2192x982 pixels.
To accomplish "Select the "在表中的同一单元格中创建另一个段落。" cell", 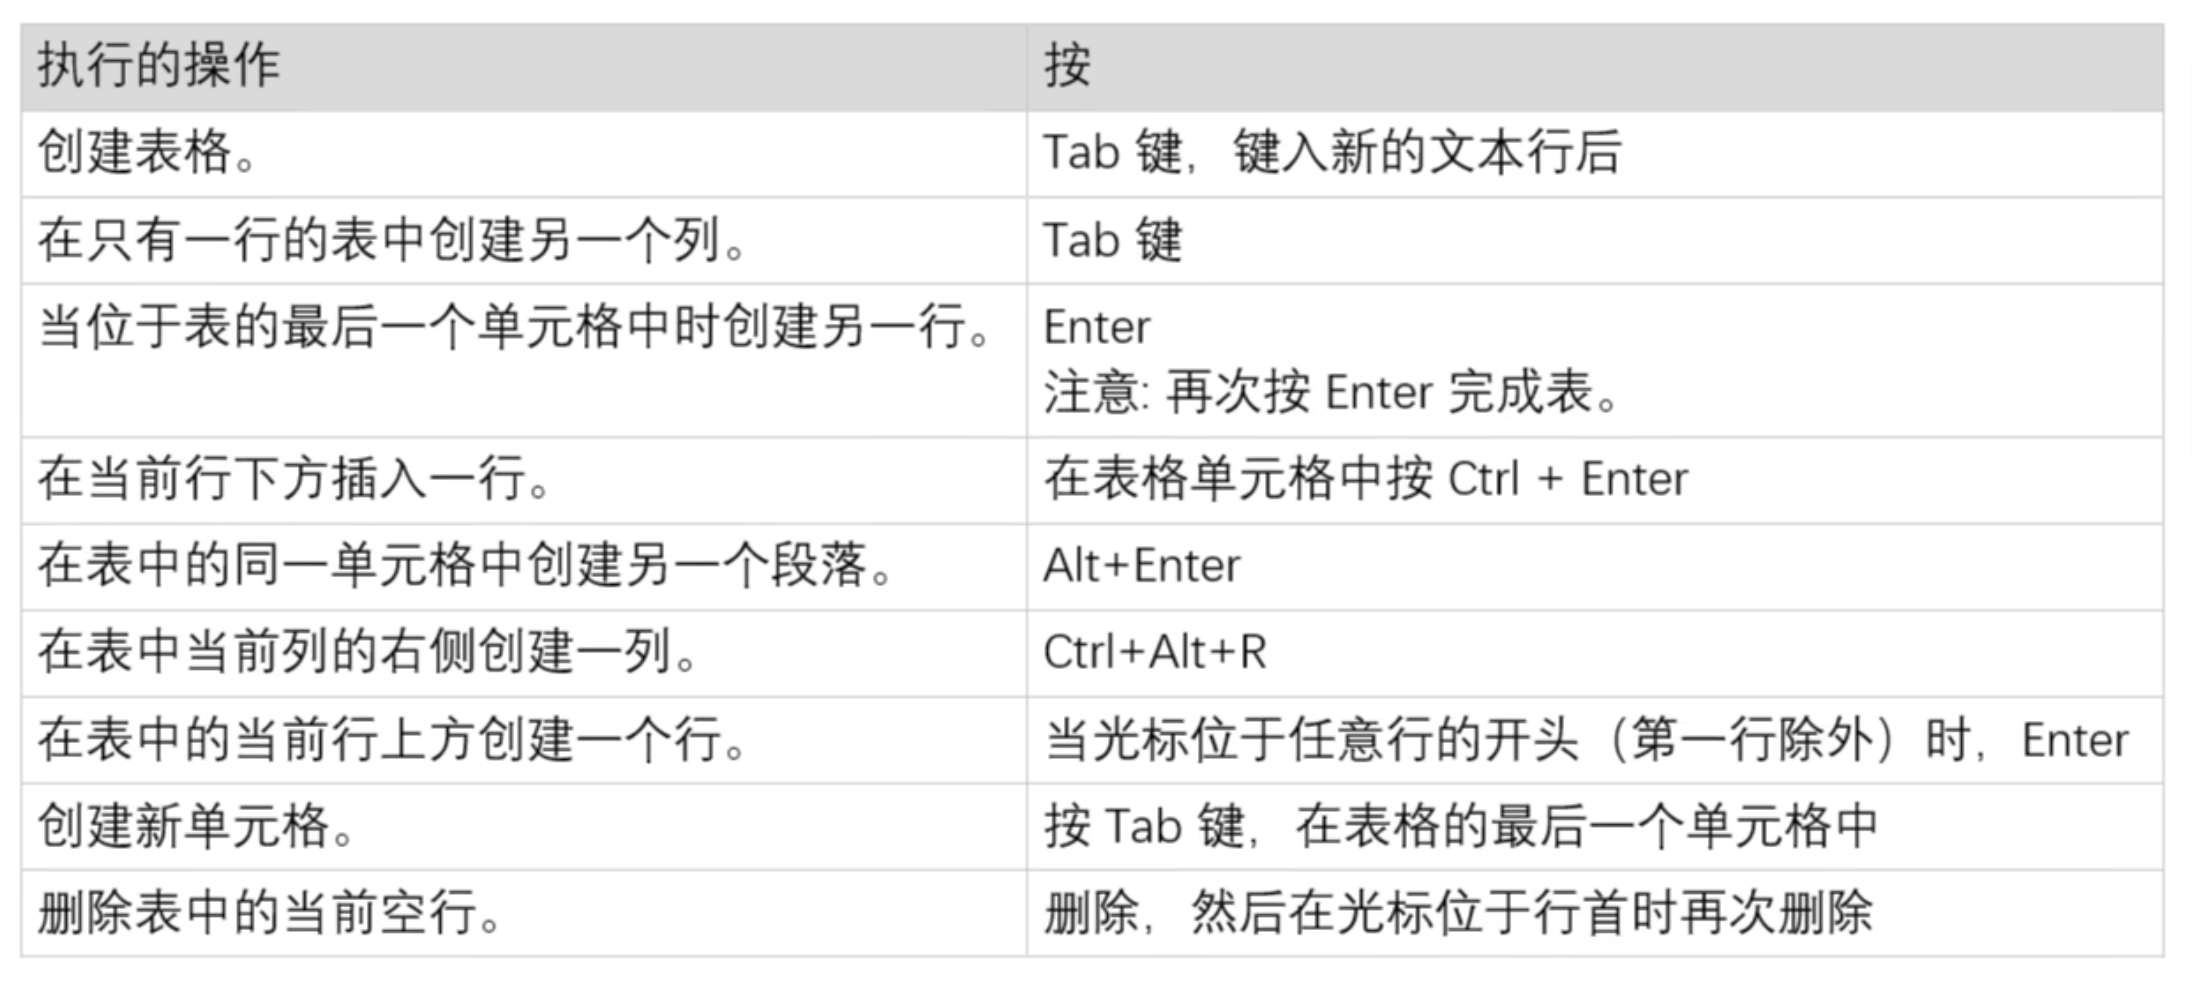I will pos(465,566).
